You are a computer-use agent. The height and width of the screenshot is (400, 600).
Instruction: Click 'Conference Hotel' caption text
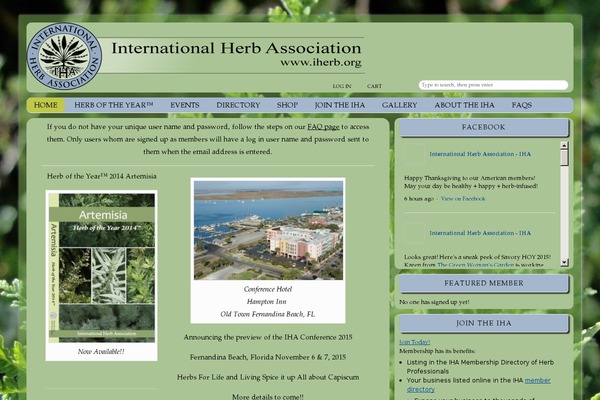click(x=268, y=289)
